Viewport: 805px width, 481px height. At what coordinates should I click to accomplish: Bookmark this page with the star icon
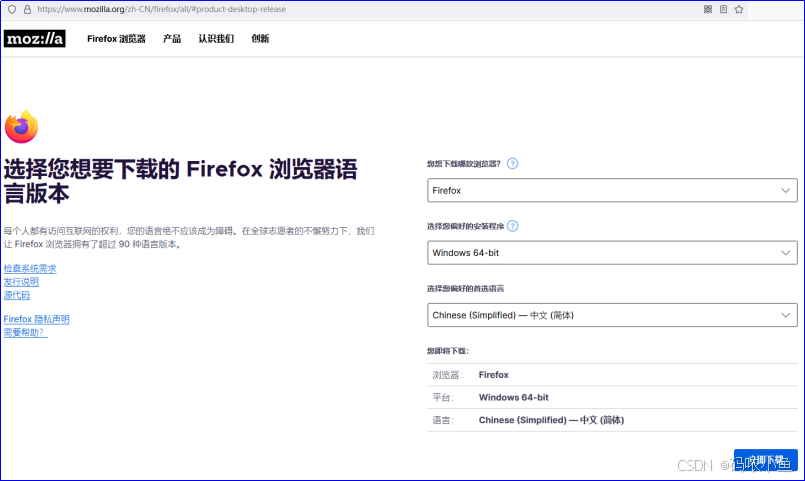(739, 9)
